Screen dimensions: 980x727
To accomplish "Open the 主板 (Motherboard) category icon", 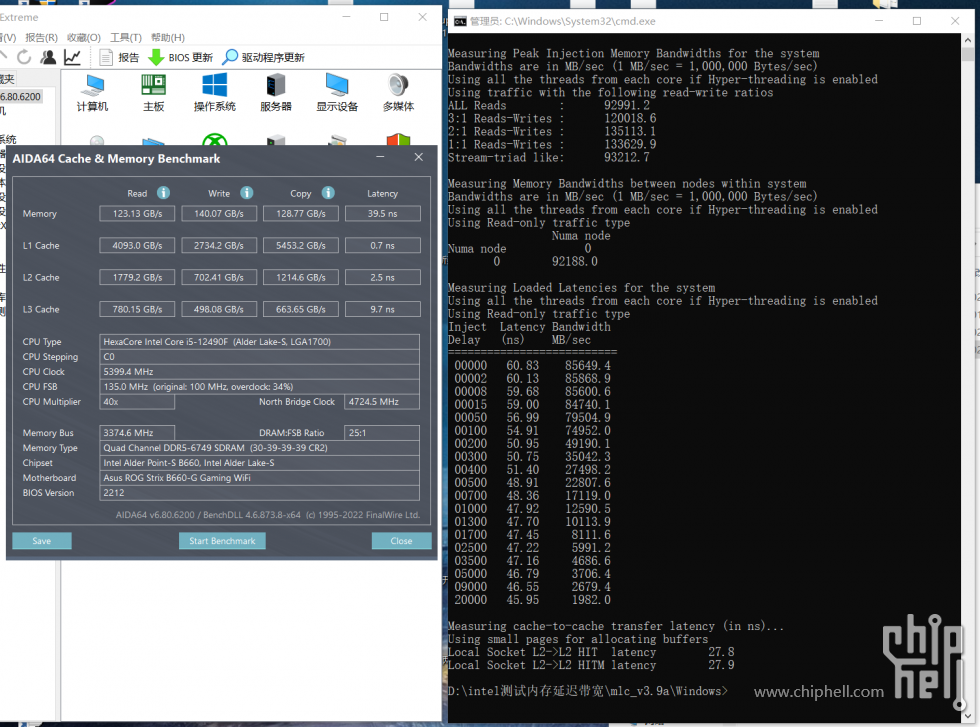I will point(153,93).
